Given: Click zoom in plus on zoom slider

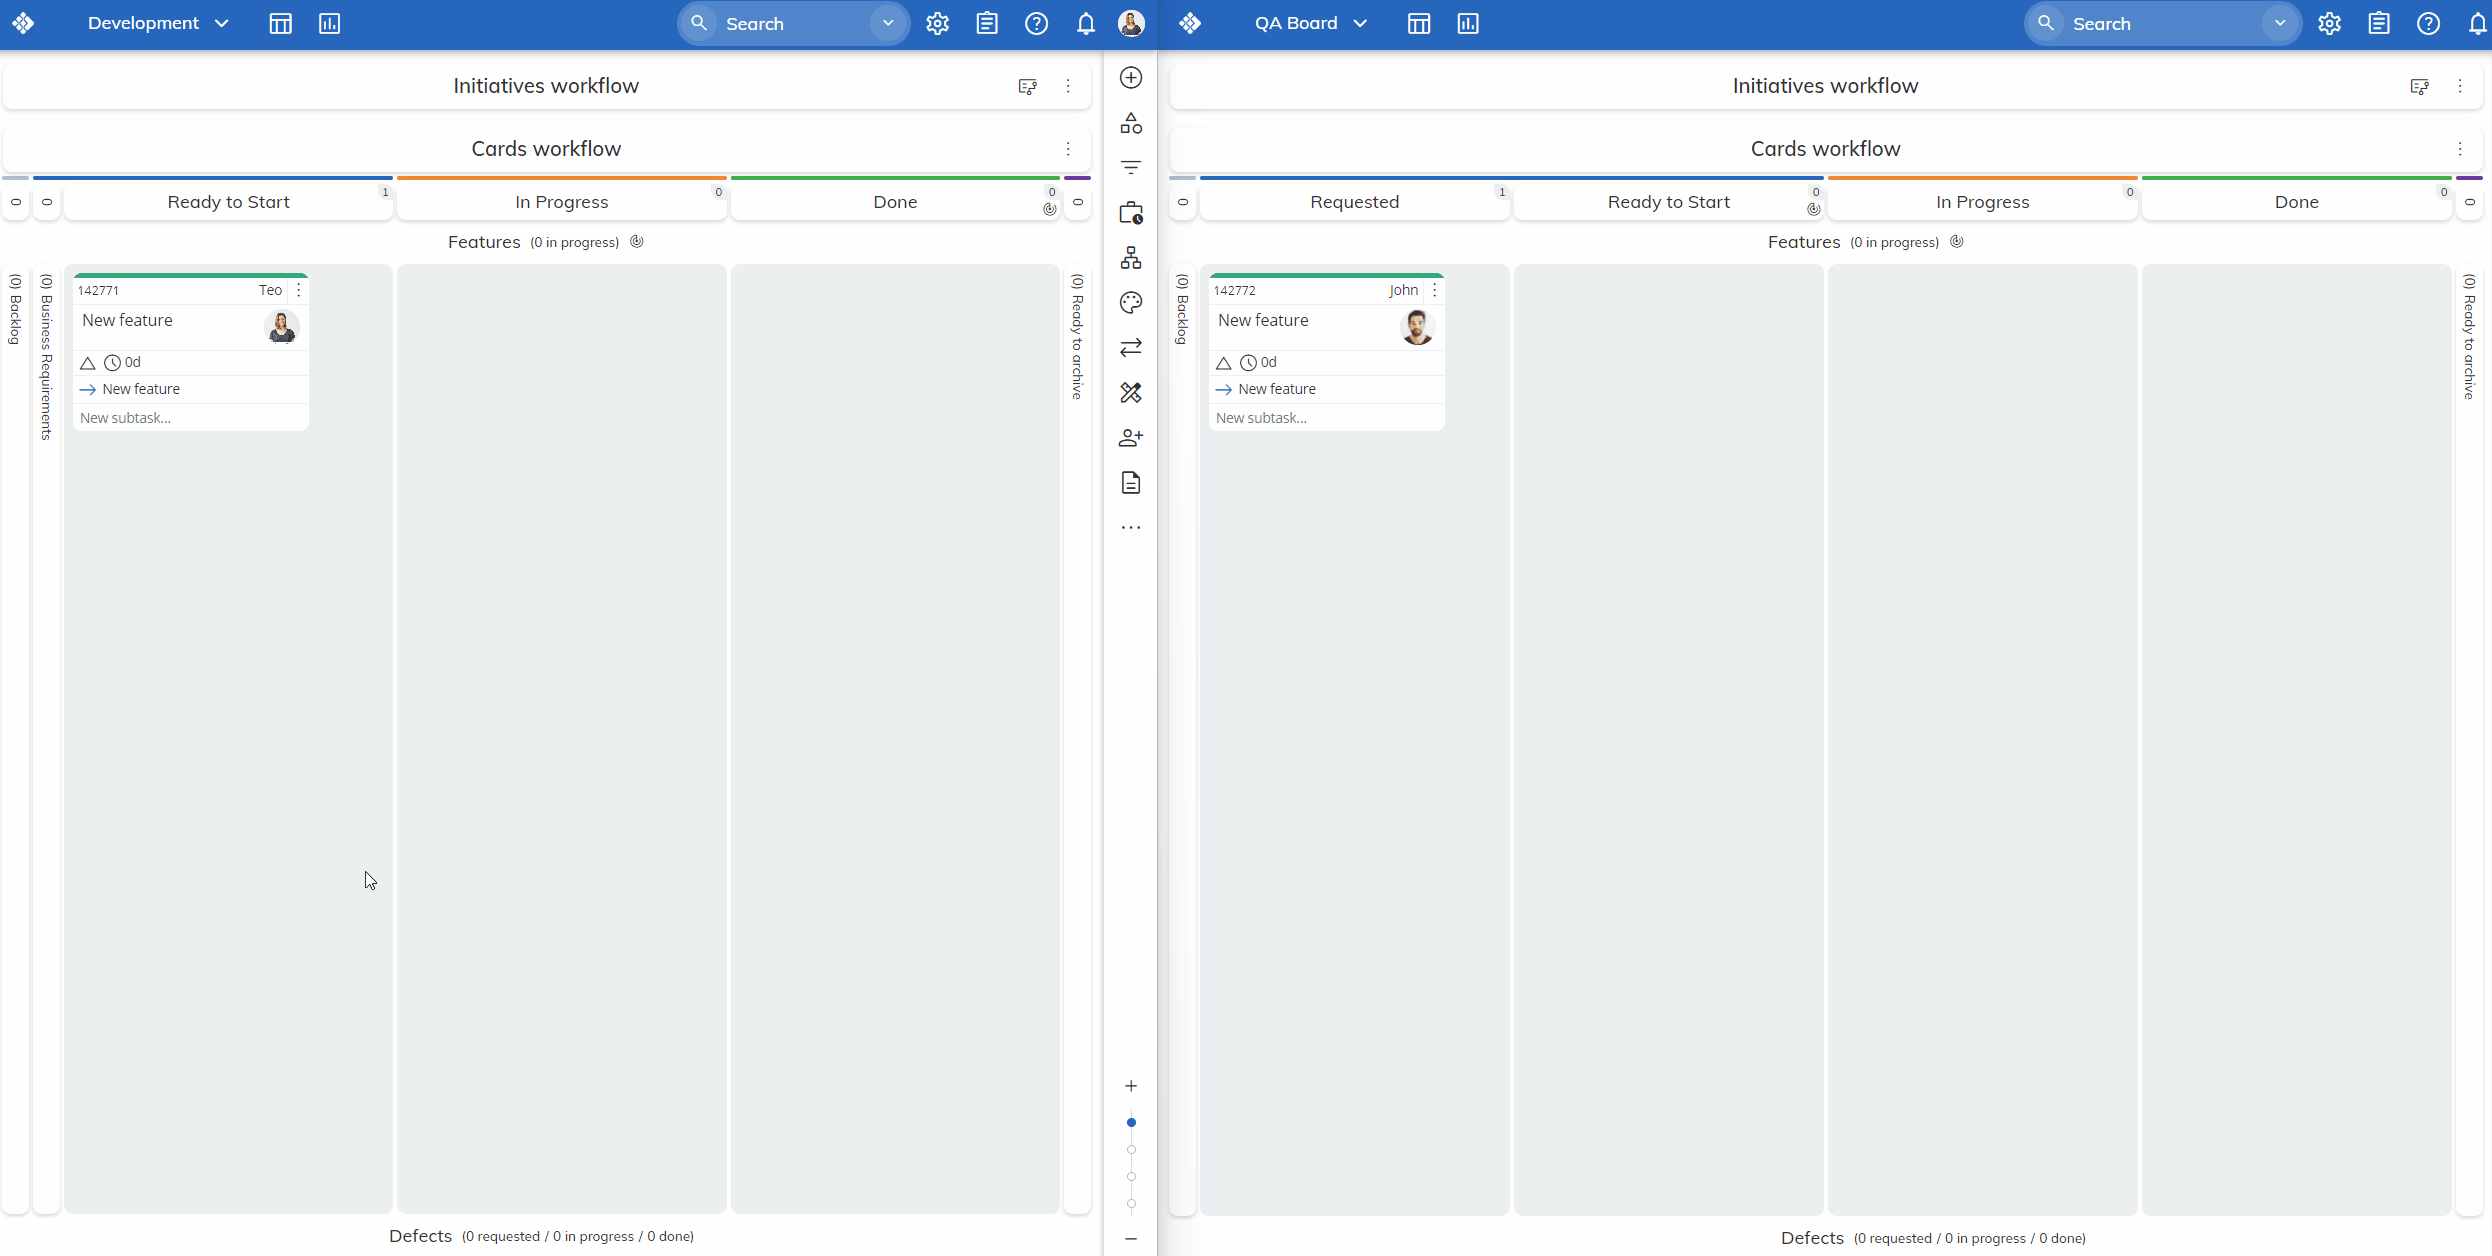Looking at the screenshot, I should (x=1131, y=1086).
